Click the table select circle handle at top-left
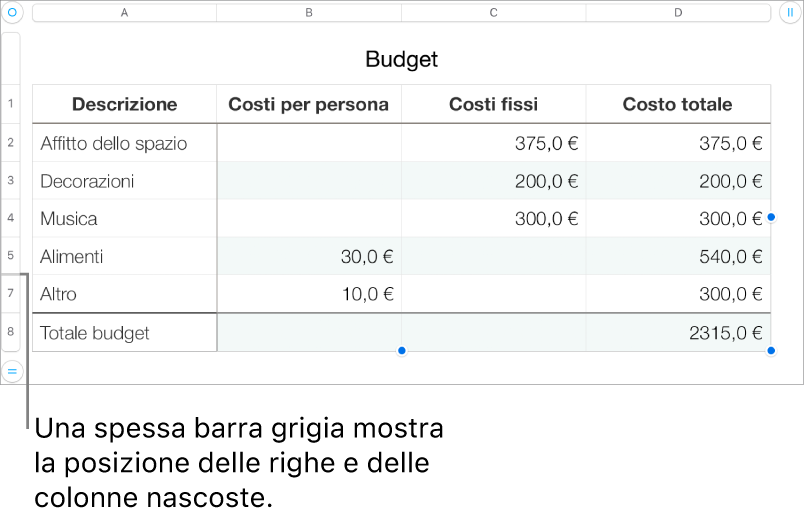The width and height of the screenshot is (804, 515). (x=12, y=12)
